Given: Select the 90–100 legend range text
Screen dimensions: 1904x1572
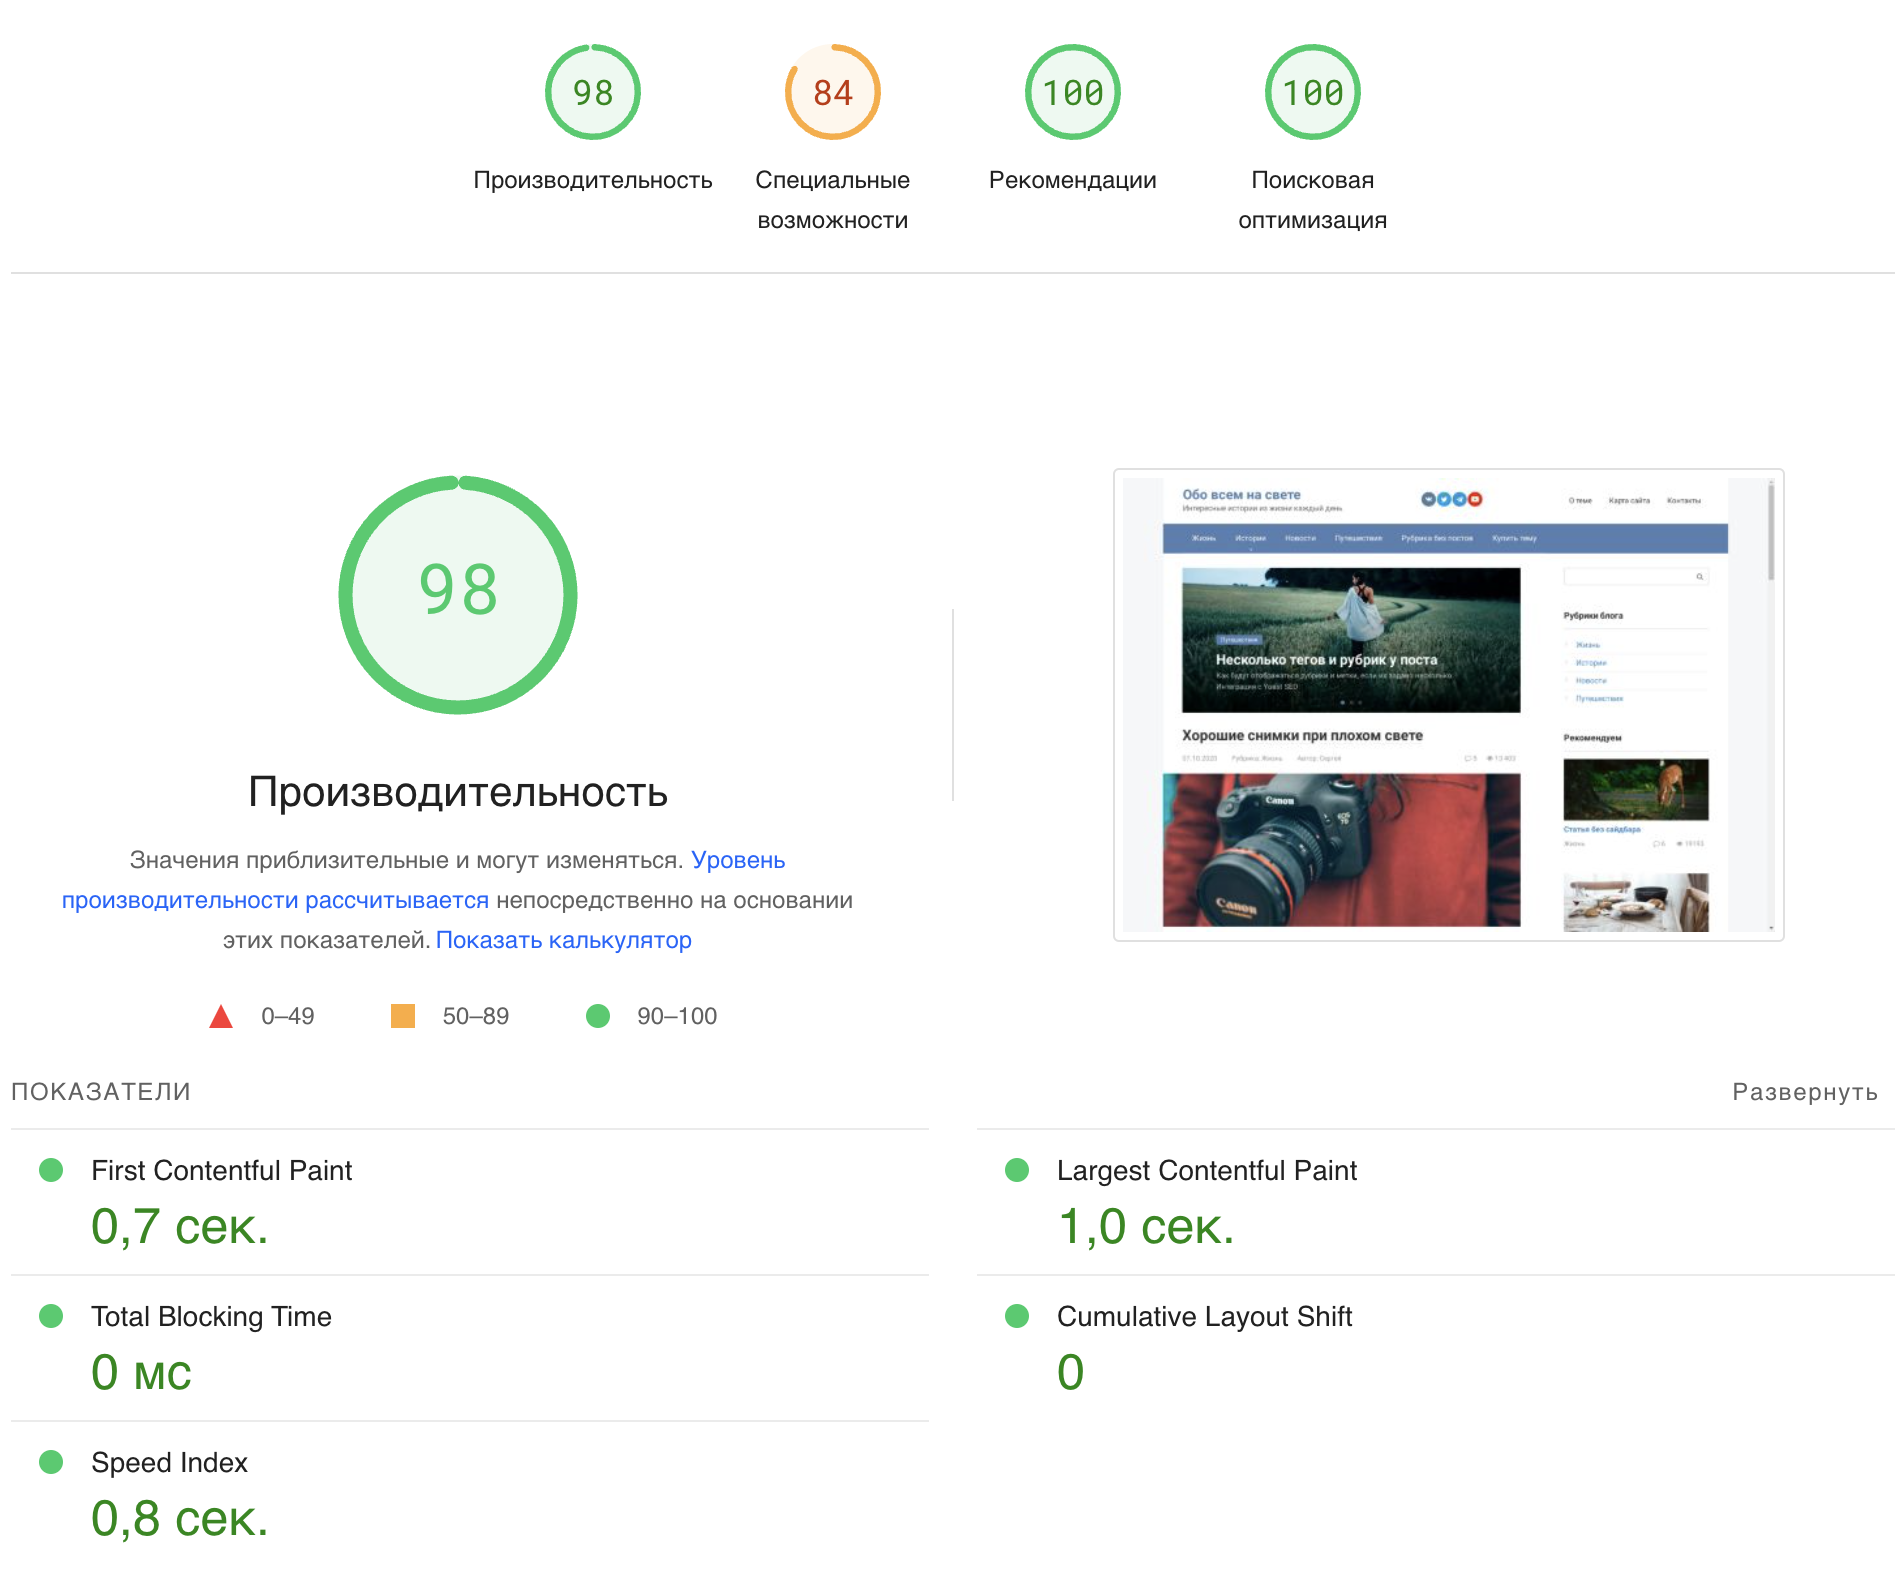Looking at the screenshot, I should coord(677,1016).
